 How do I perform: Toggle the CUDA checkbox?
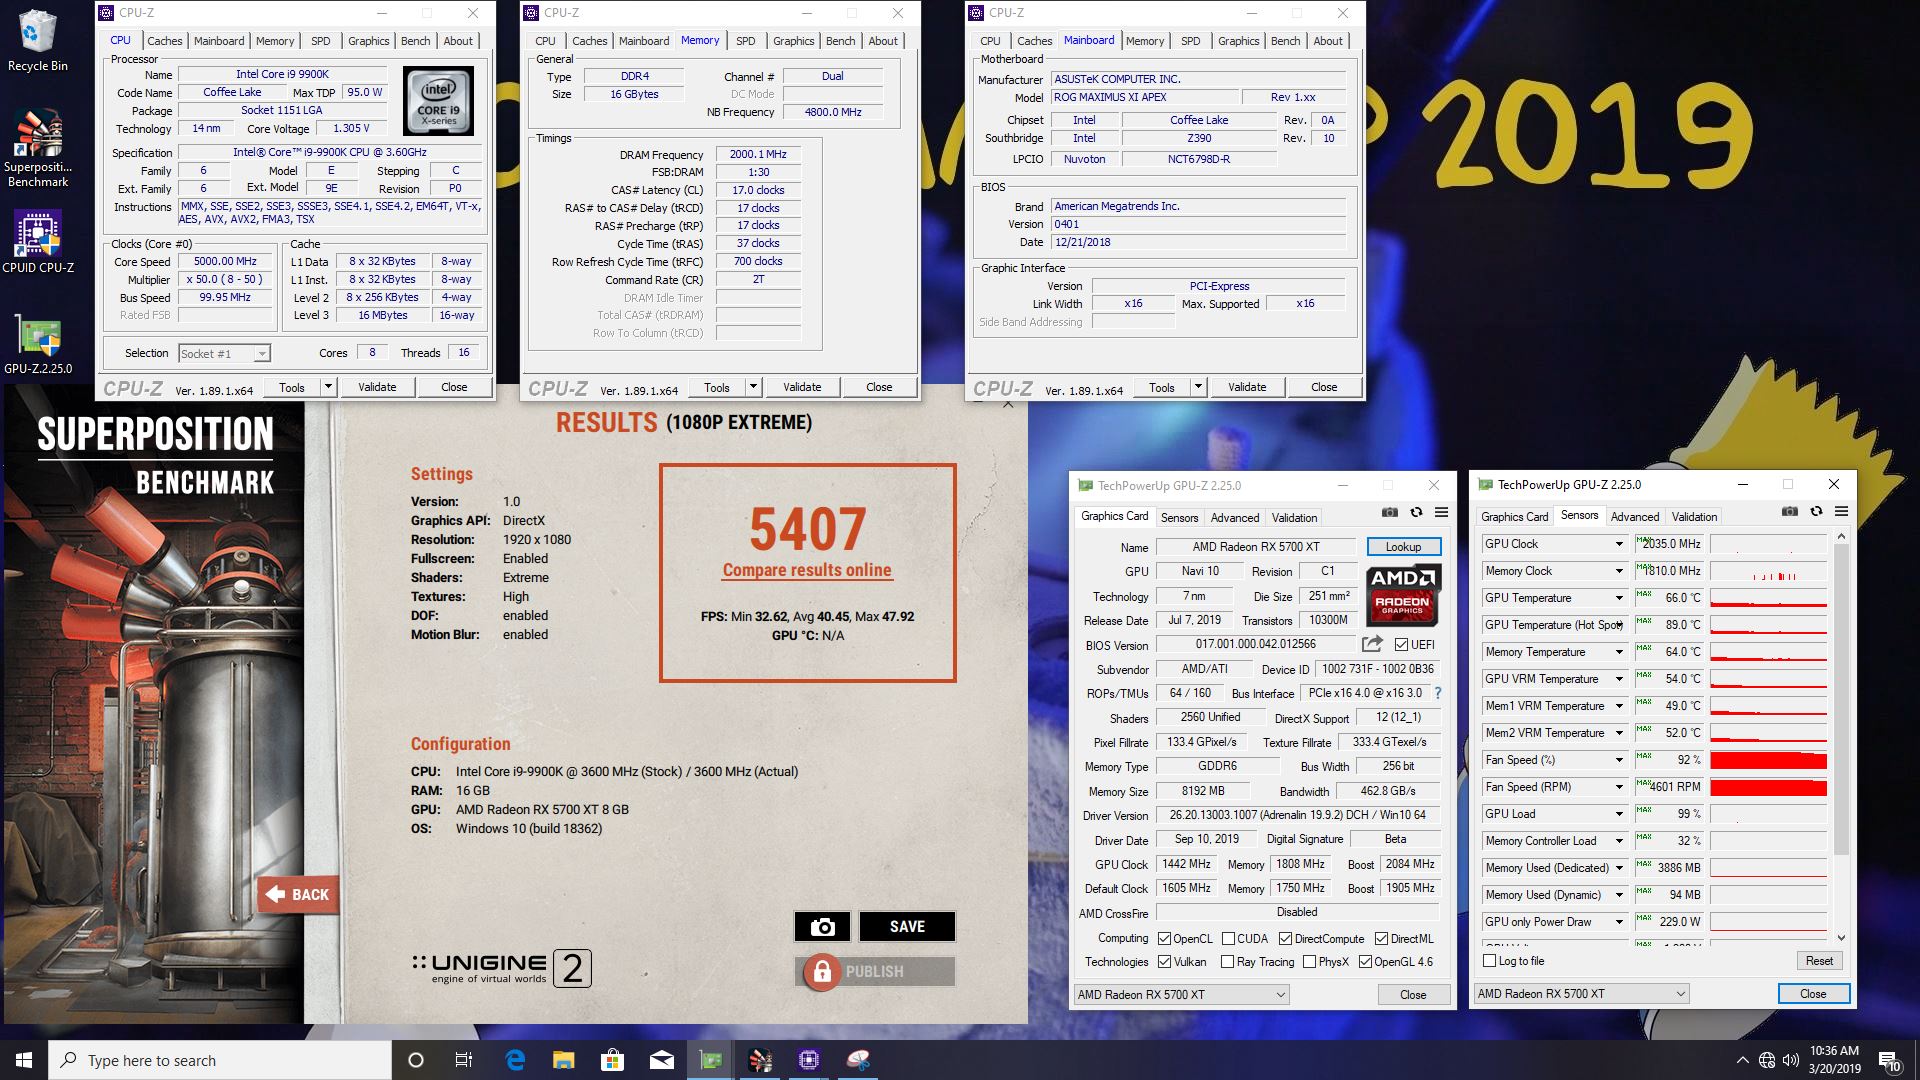click(x=1229, y=939)
